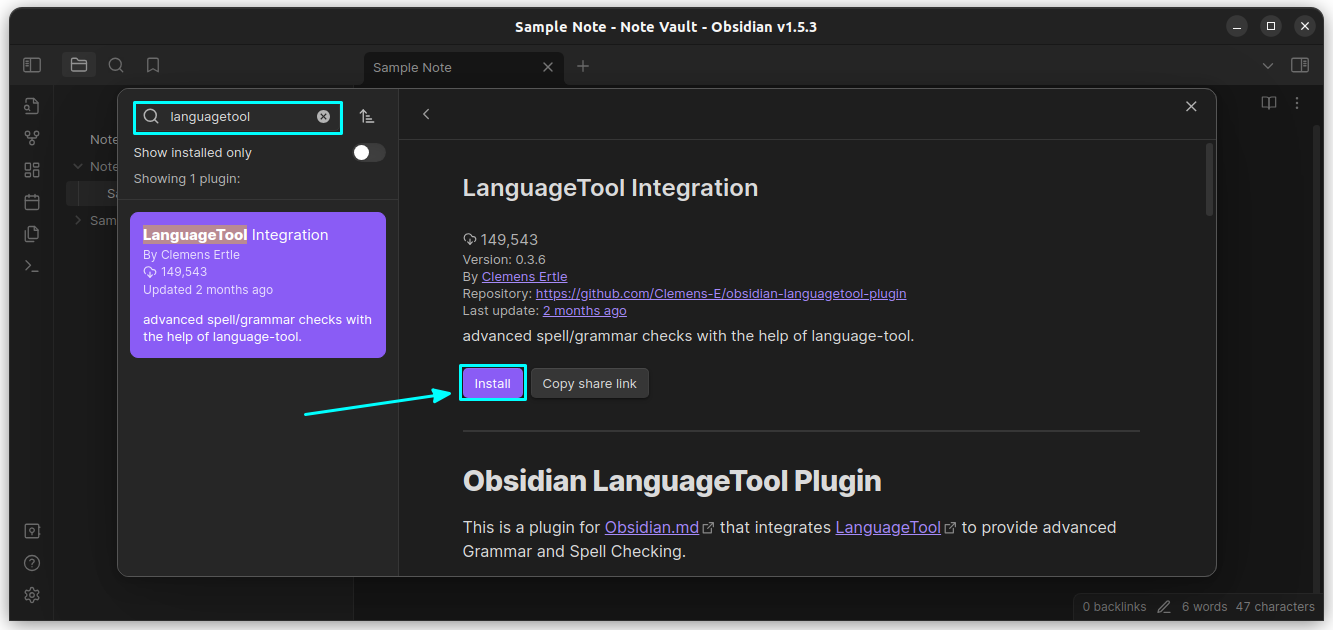Open the Clemens Ertle author link
This screenshot has width=1333, height=630.
(x=524, y=276)
